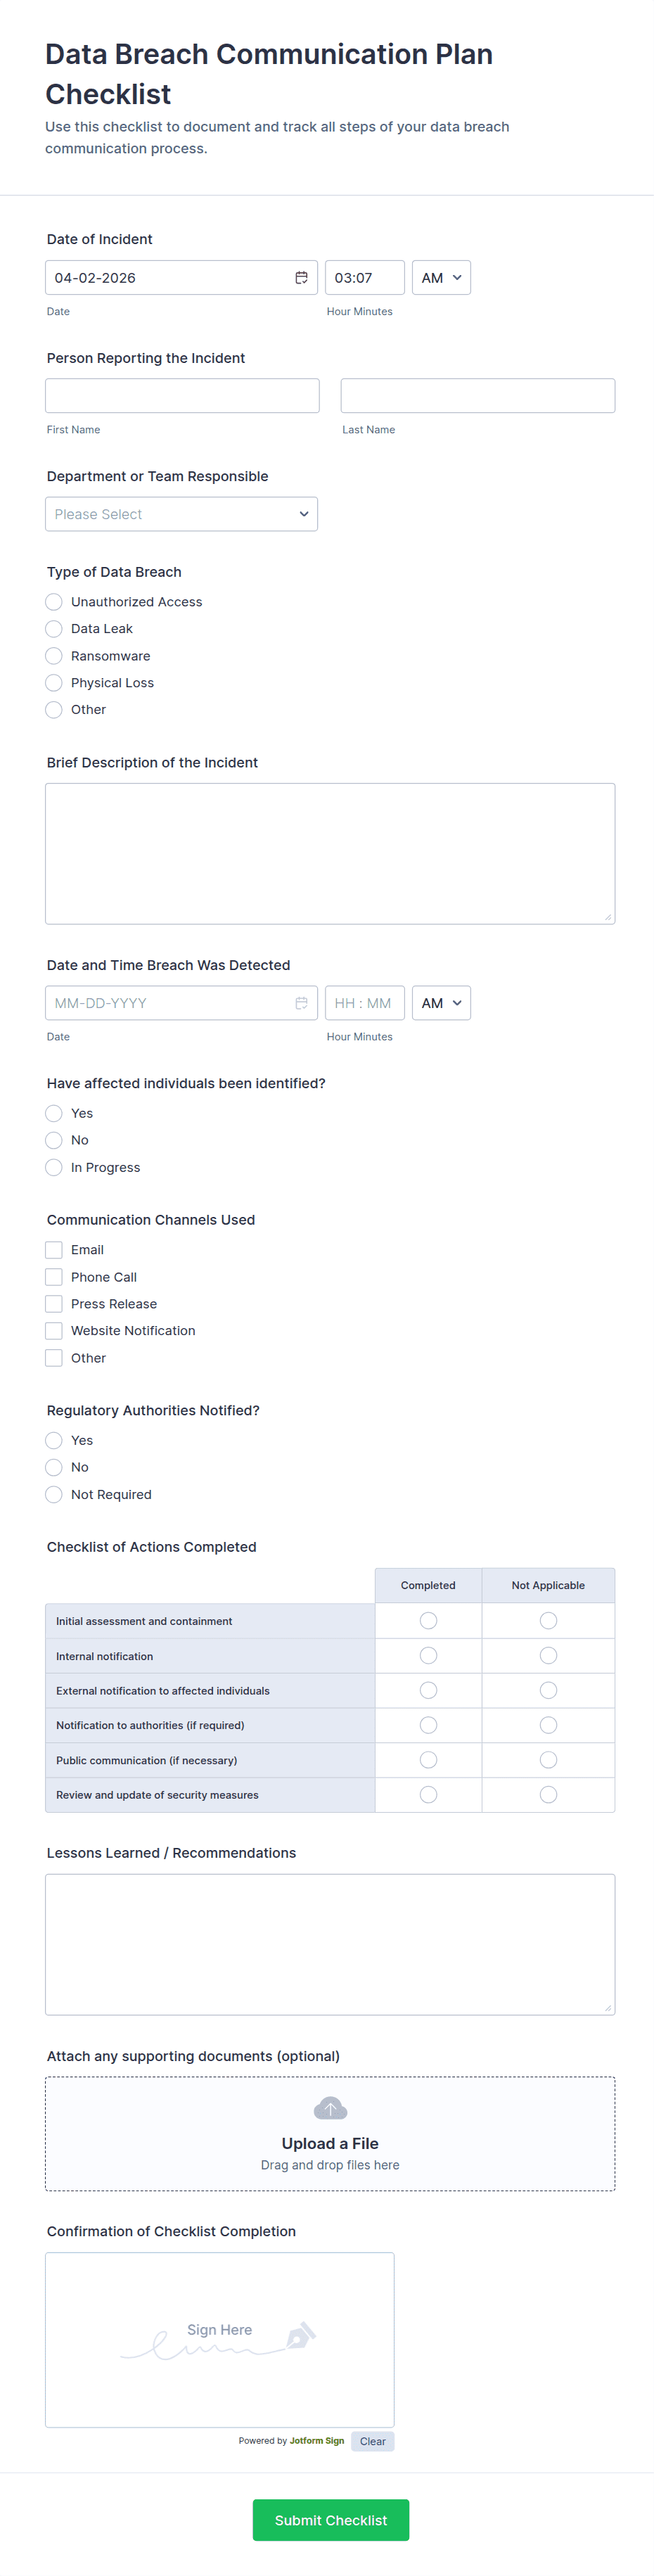The image size is (654, 2576).
Task: Click calendar icon for breach detected date
Action: (301, 1003)
